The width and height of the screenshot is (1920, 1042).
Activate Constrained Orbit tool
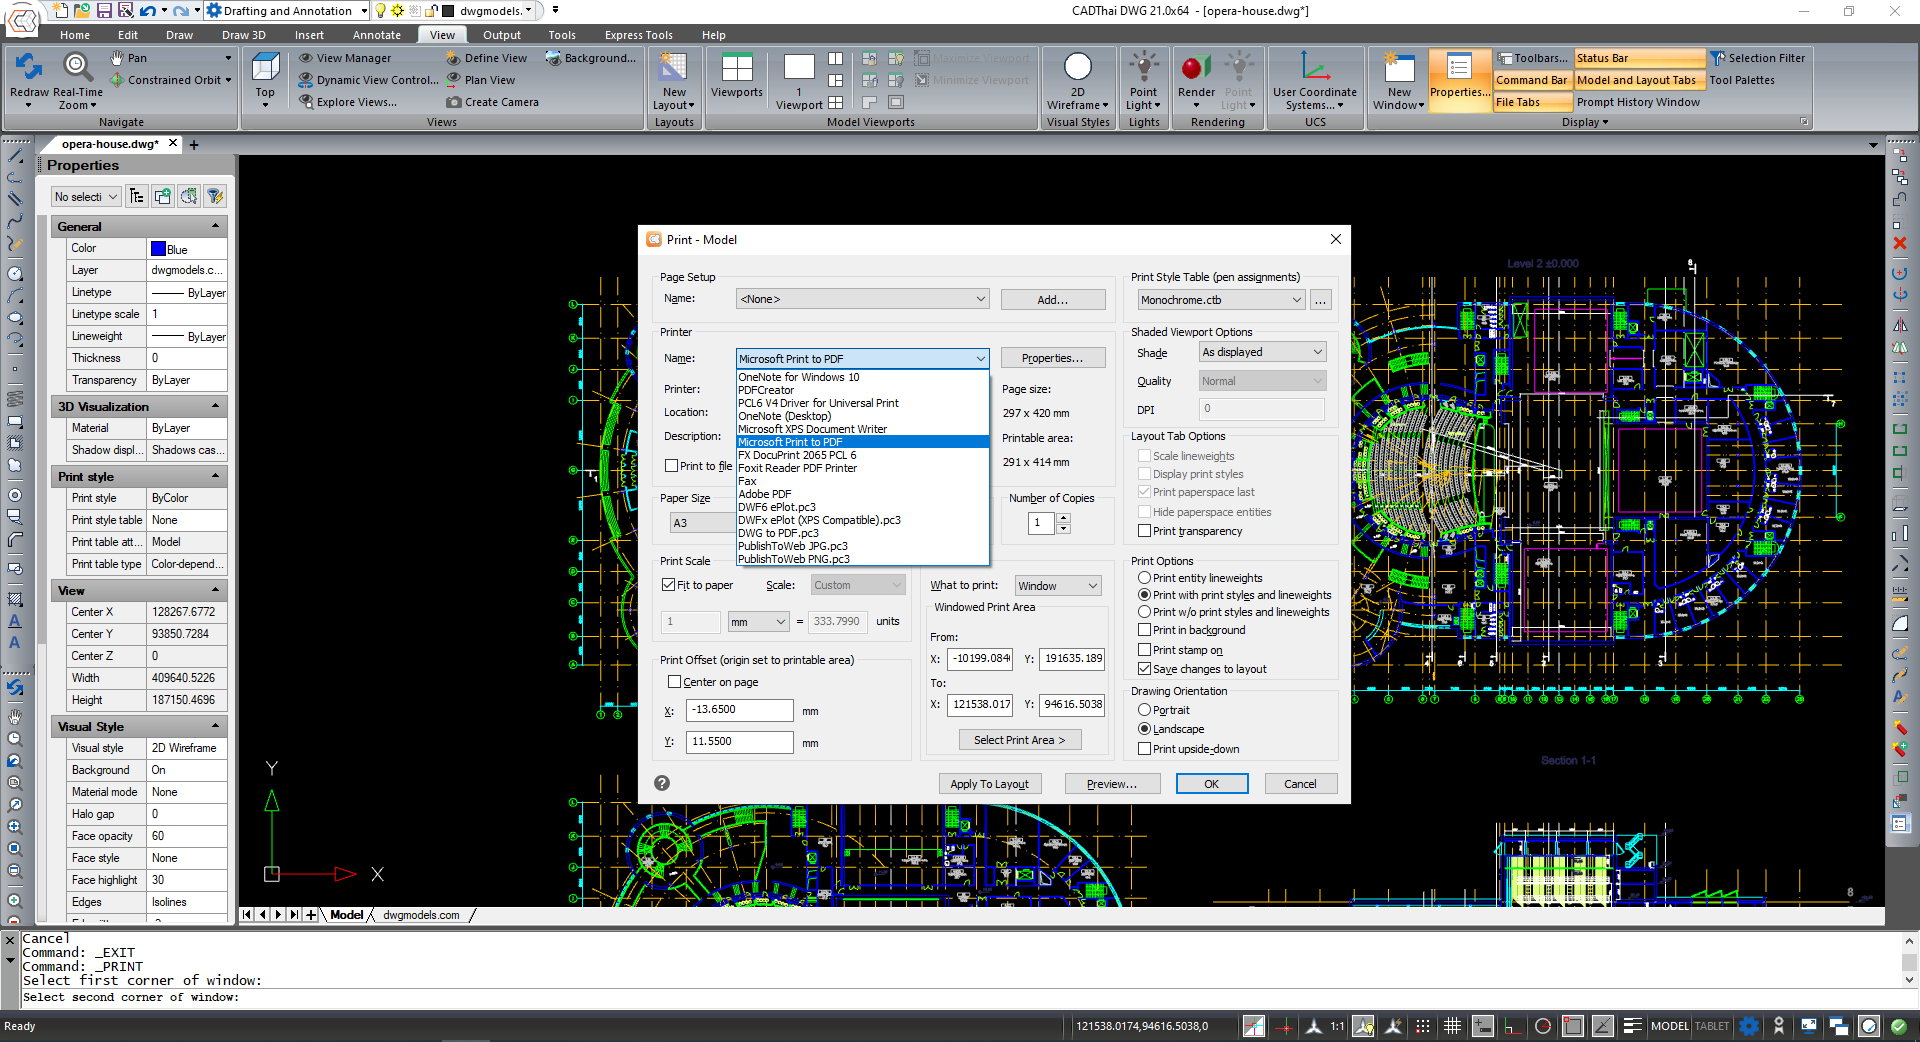(170, 80)
